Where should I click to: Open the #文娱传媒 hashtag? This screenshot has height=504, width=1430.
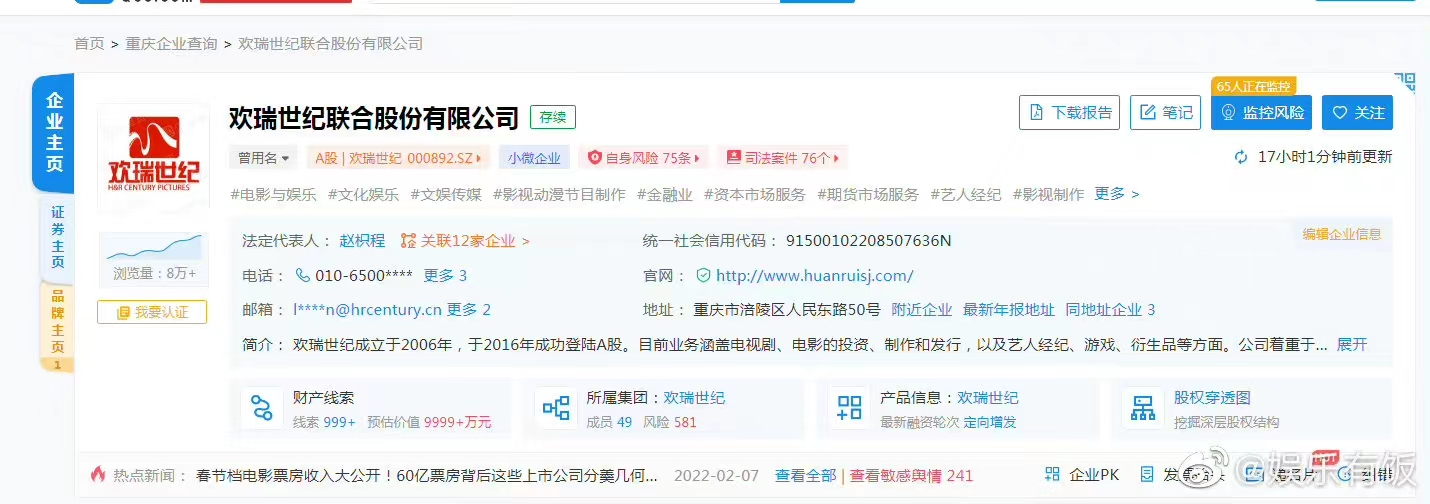tap(445, 194)
